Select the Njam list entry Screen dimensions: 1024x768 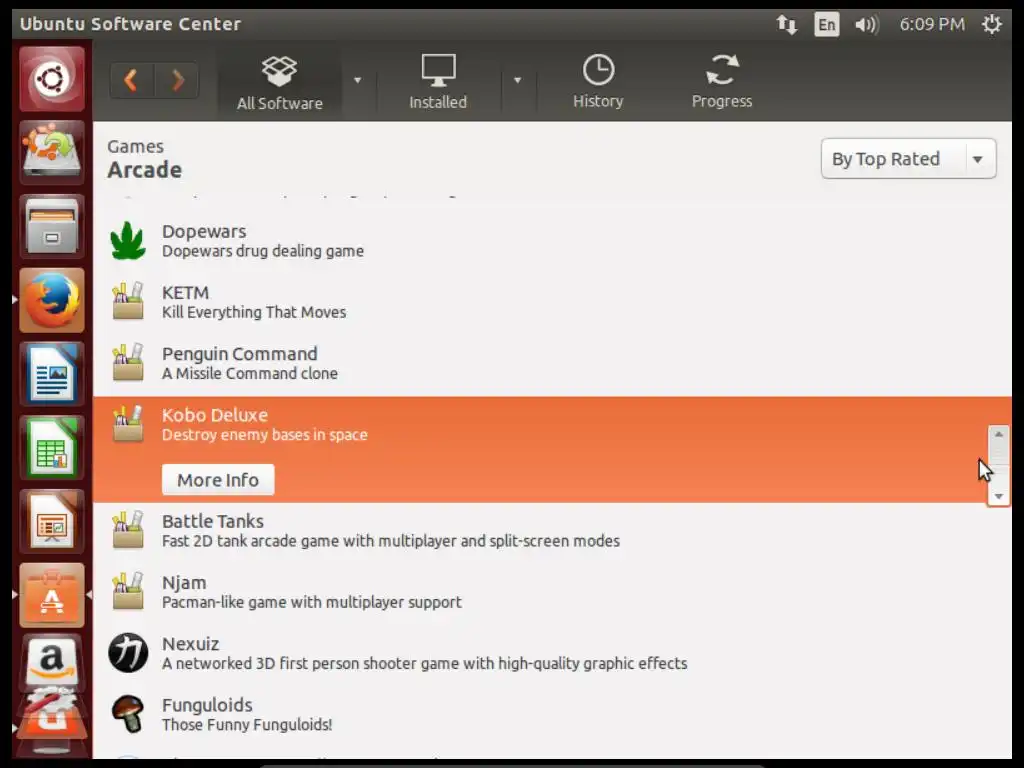[x=552, y=592]
